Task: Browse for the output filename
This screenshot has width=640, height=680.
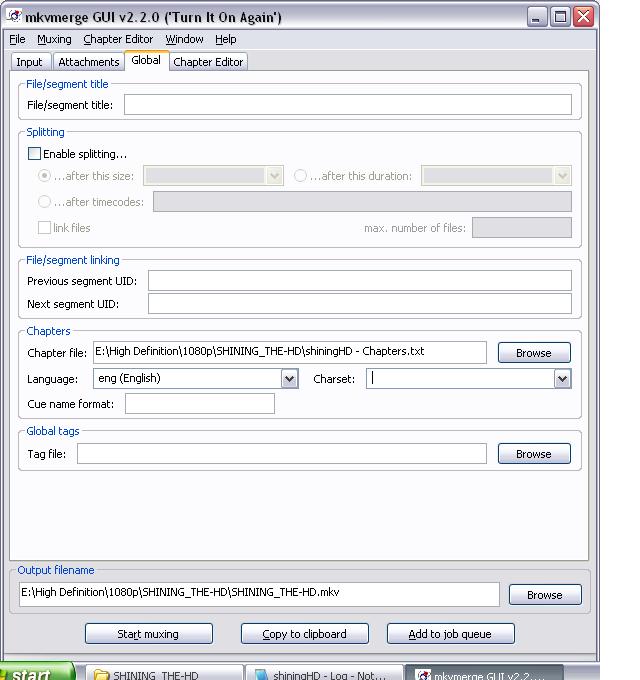Action: [545, 595]
